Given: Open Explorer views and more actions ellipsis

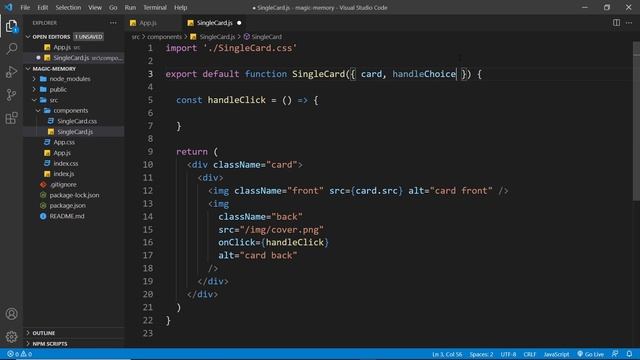Looking at the screenshot, I should [x=113, y=23].
